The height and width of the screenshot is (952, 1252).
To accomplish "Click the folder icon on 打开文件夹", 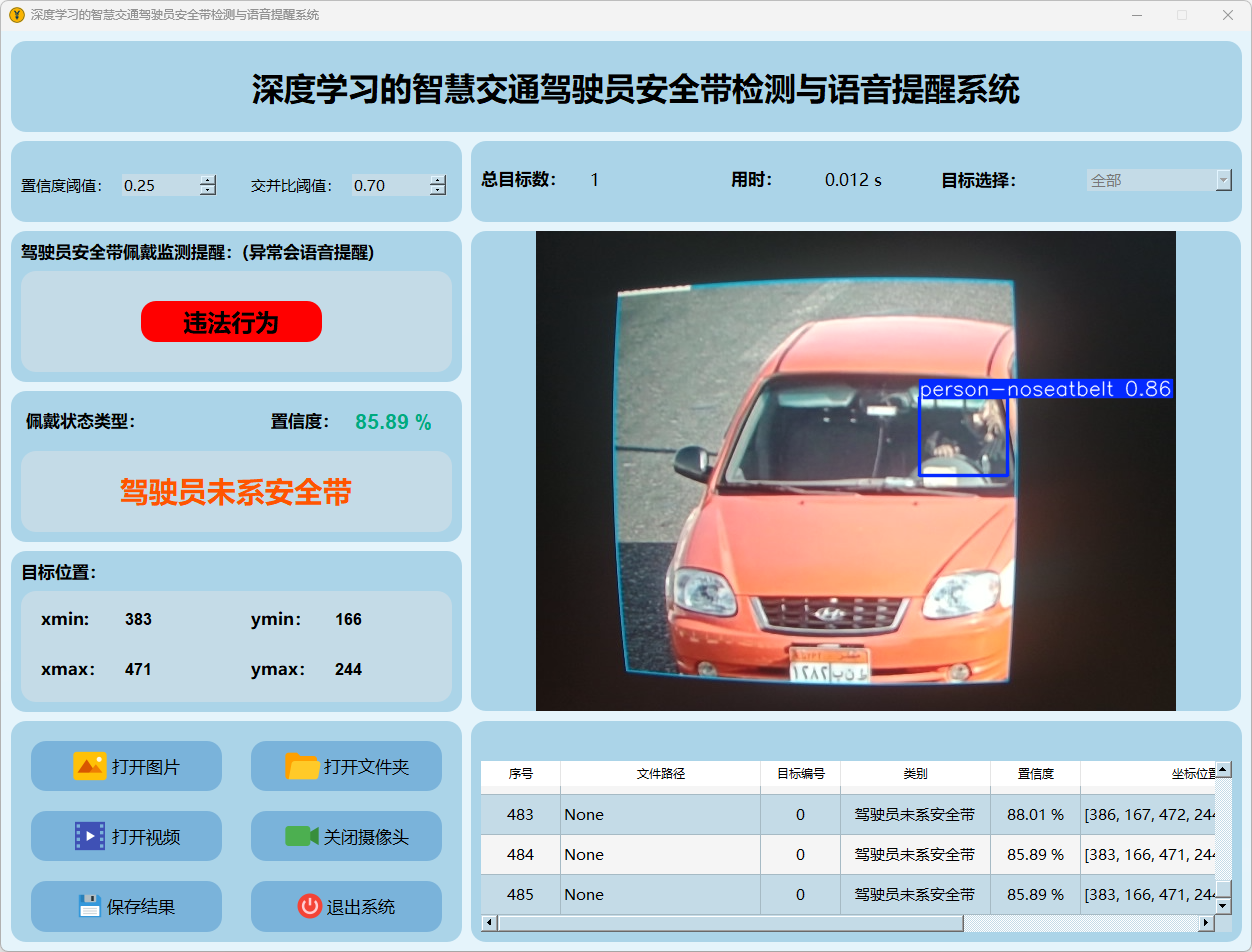I will [x=302, y=766].
